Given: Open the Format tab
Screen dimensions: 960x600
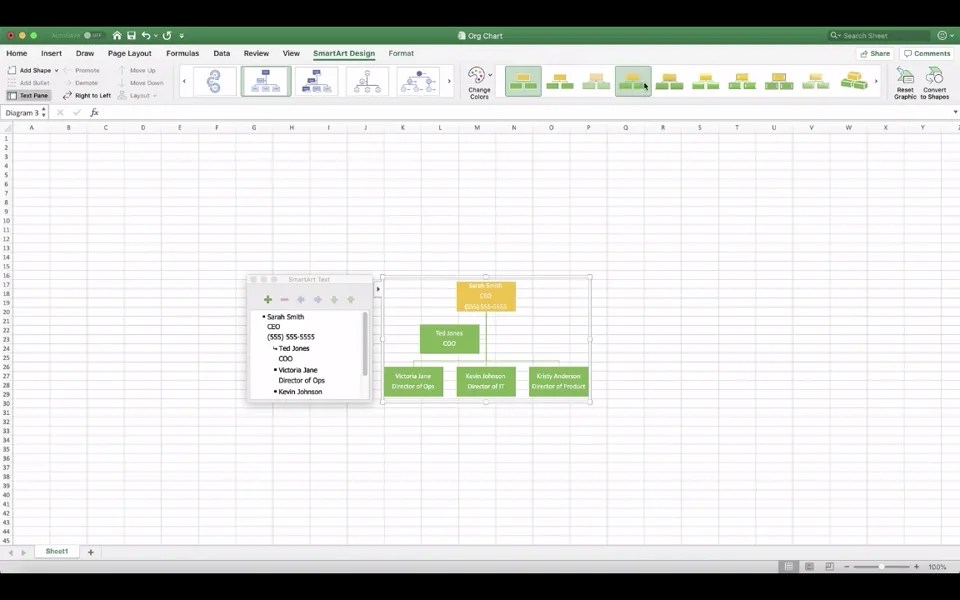Looking at the screenshot, I should click(x=401, y=53).
